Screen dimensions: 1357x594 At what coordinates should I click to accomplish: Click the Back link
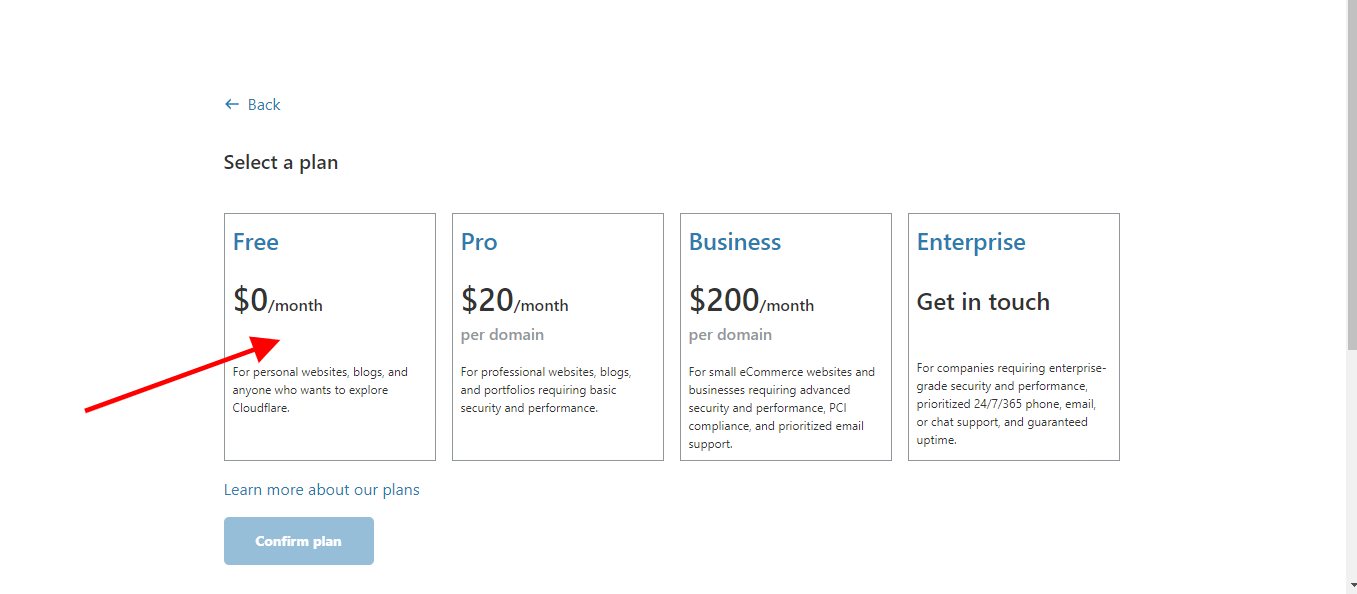click(262, 104)
